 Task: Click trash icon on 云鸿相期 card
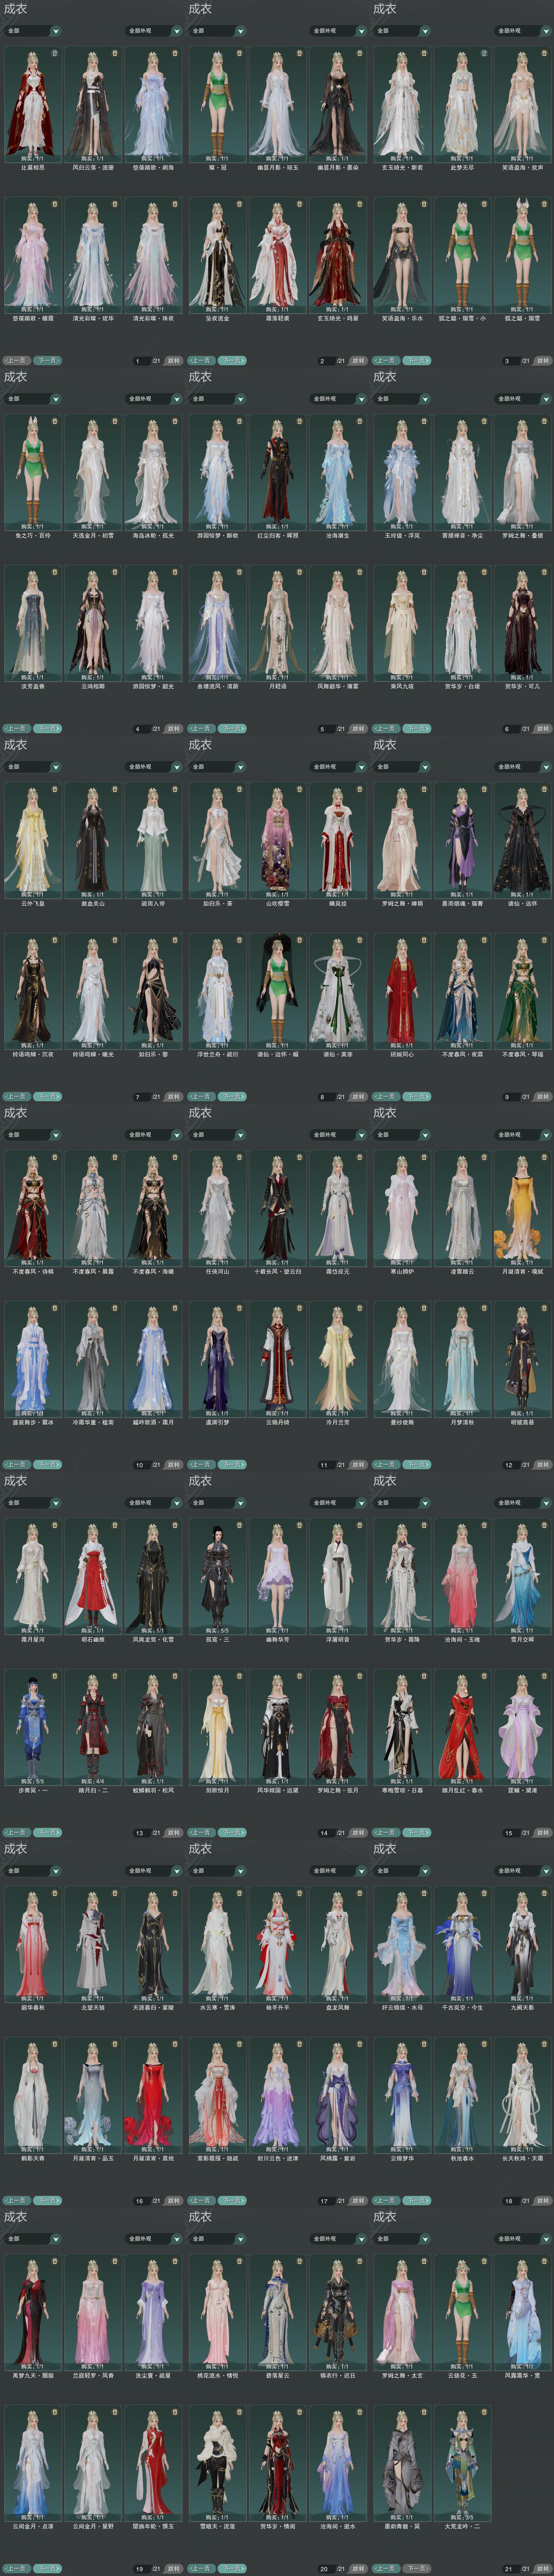point(115,572)
